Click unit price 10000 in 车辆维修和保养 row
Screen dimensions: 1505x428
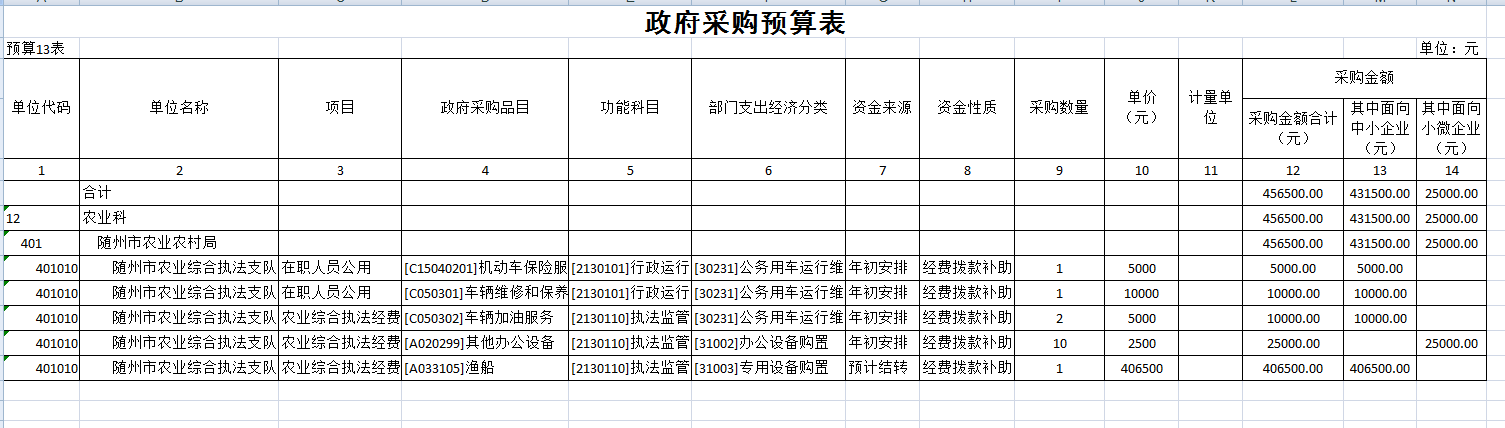point(1141,293)
